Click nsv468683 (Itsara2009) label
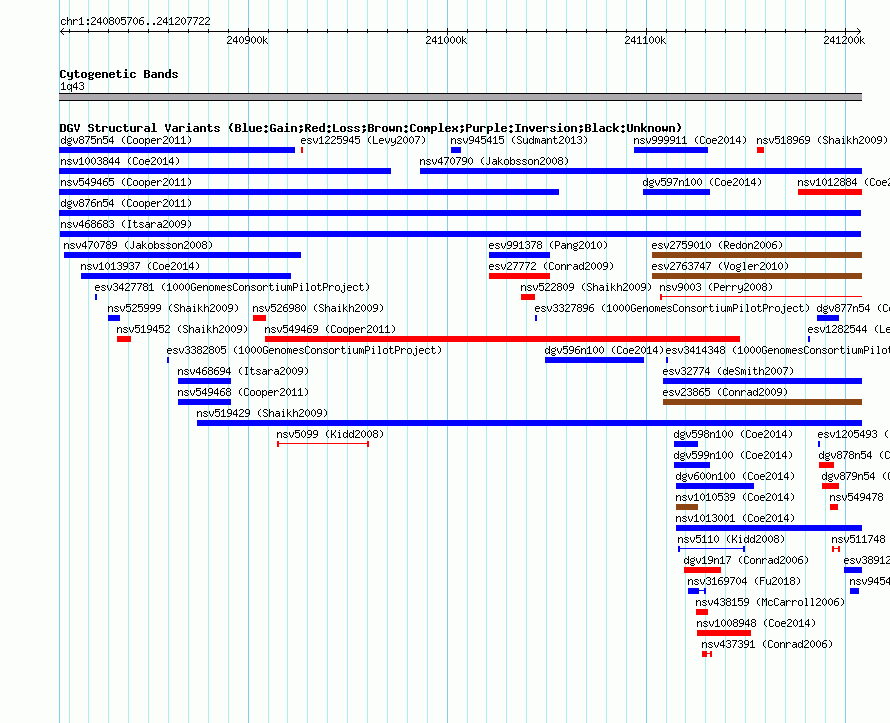The width and height of the screenshot is (890, 723). (126, 224)
